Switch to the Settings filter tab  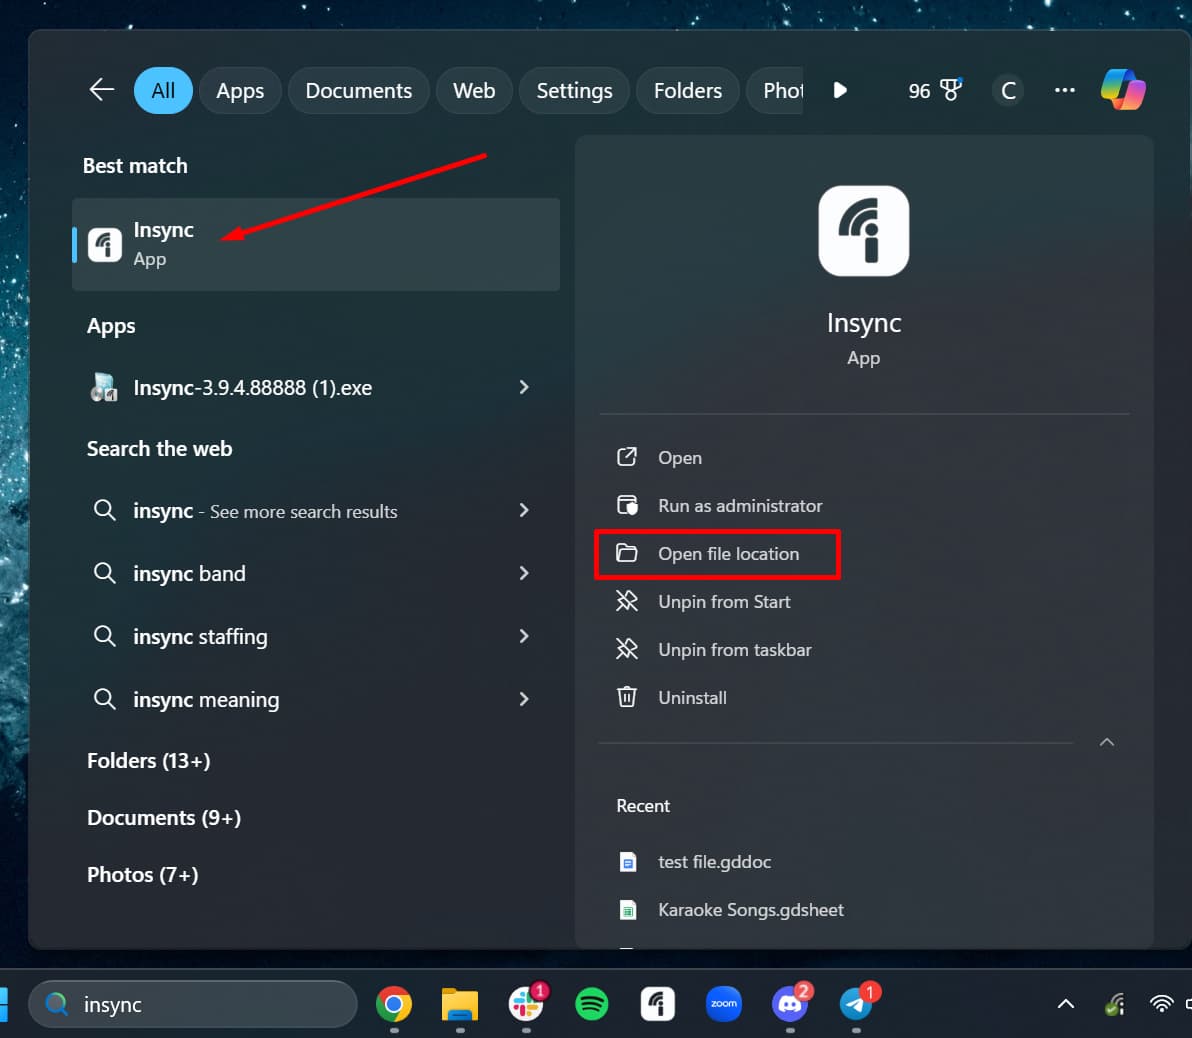pyautogui.click(x=574, y=90)
